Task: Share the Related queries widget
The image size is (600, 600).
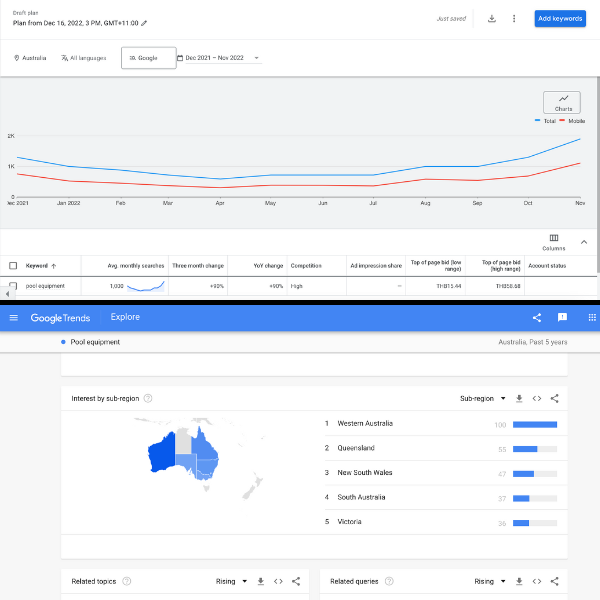Action: point(554,581)
